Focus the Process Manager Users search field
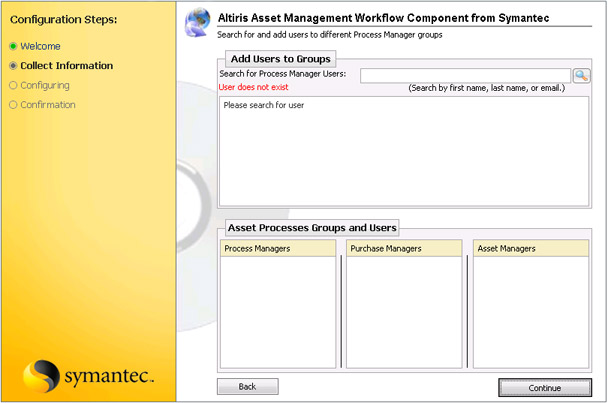 point(465,76)
